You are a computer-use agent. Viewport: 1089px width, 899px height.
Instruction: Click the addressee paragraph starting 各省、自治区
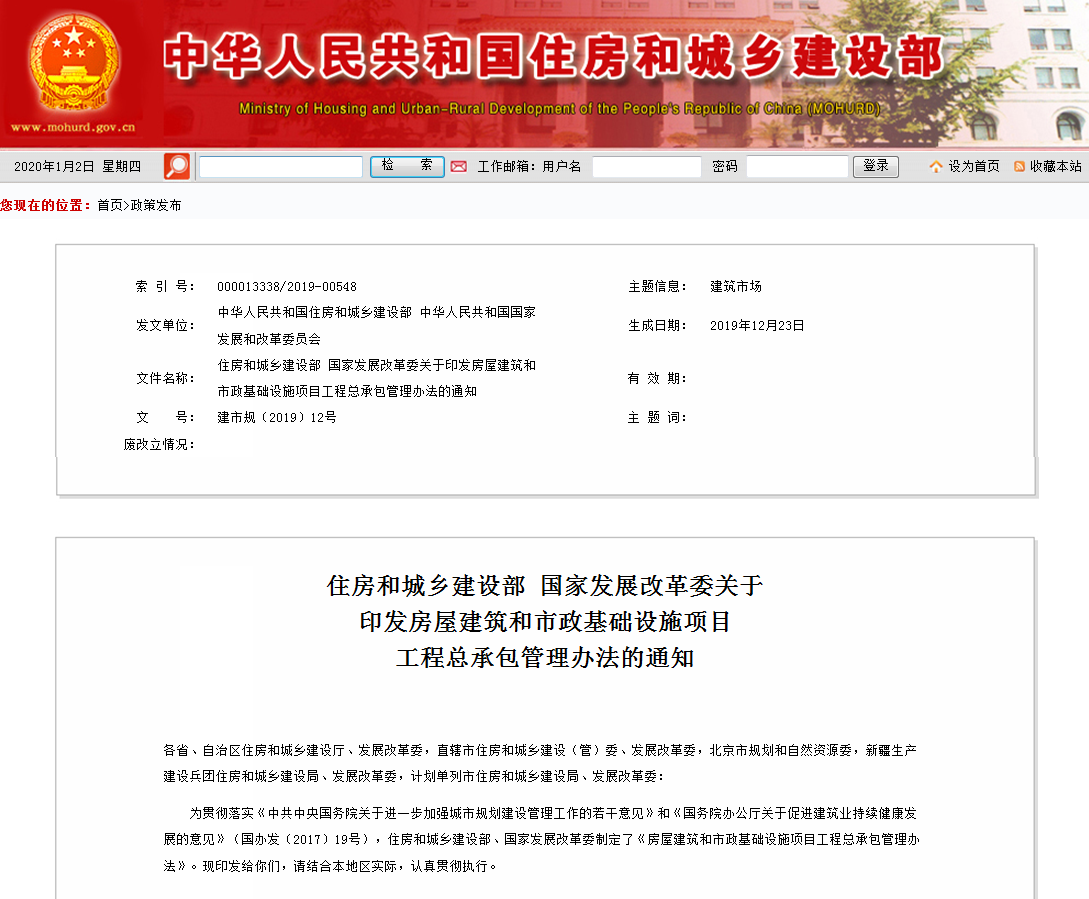(x=540, y=763)
